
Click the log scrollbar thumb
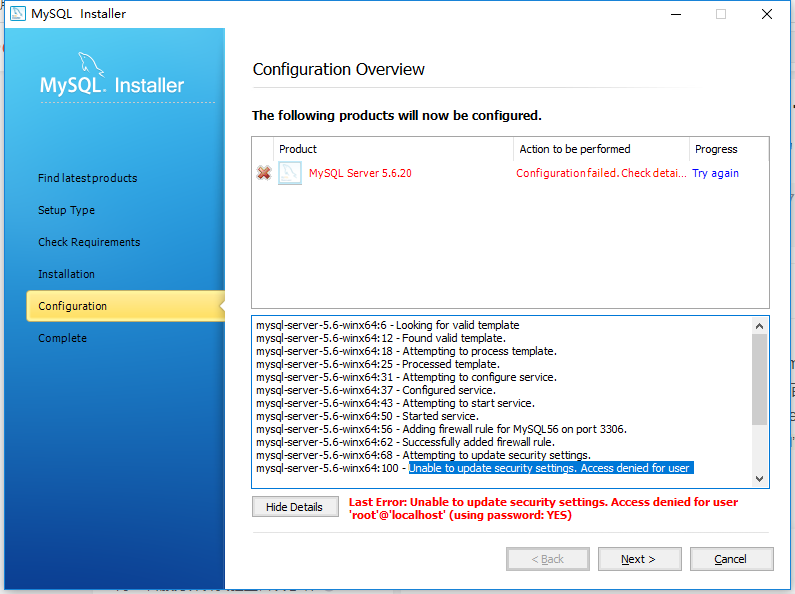(x=759, y=379)
